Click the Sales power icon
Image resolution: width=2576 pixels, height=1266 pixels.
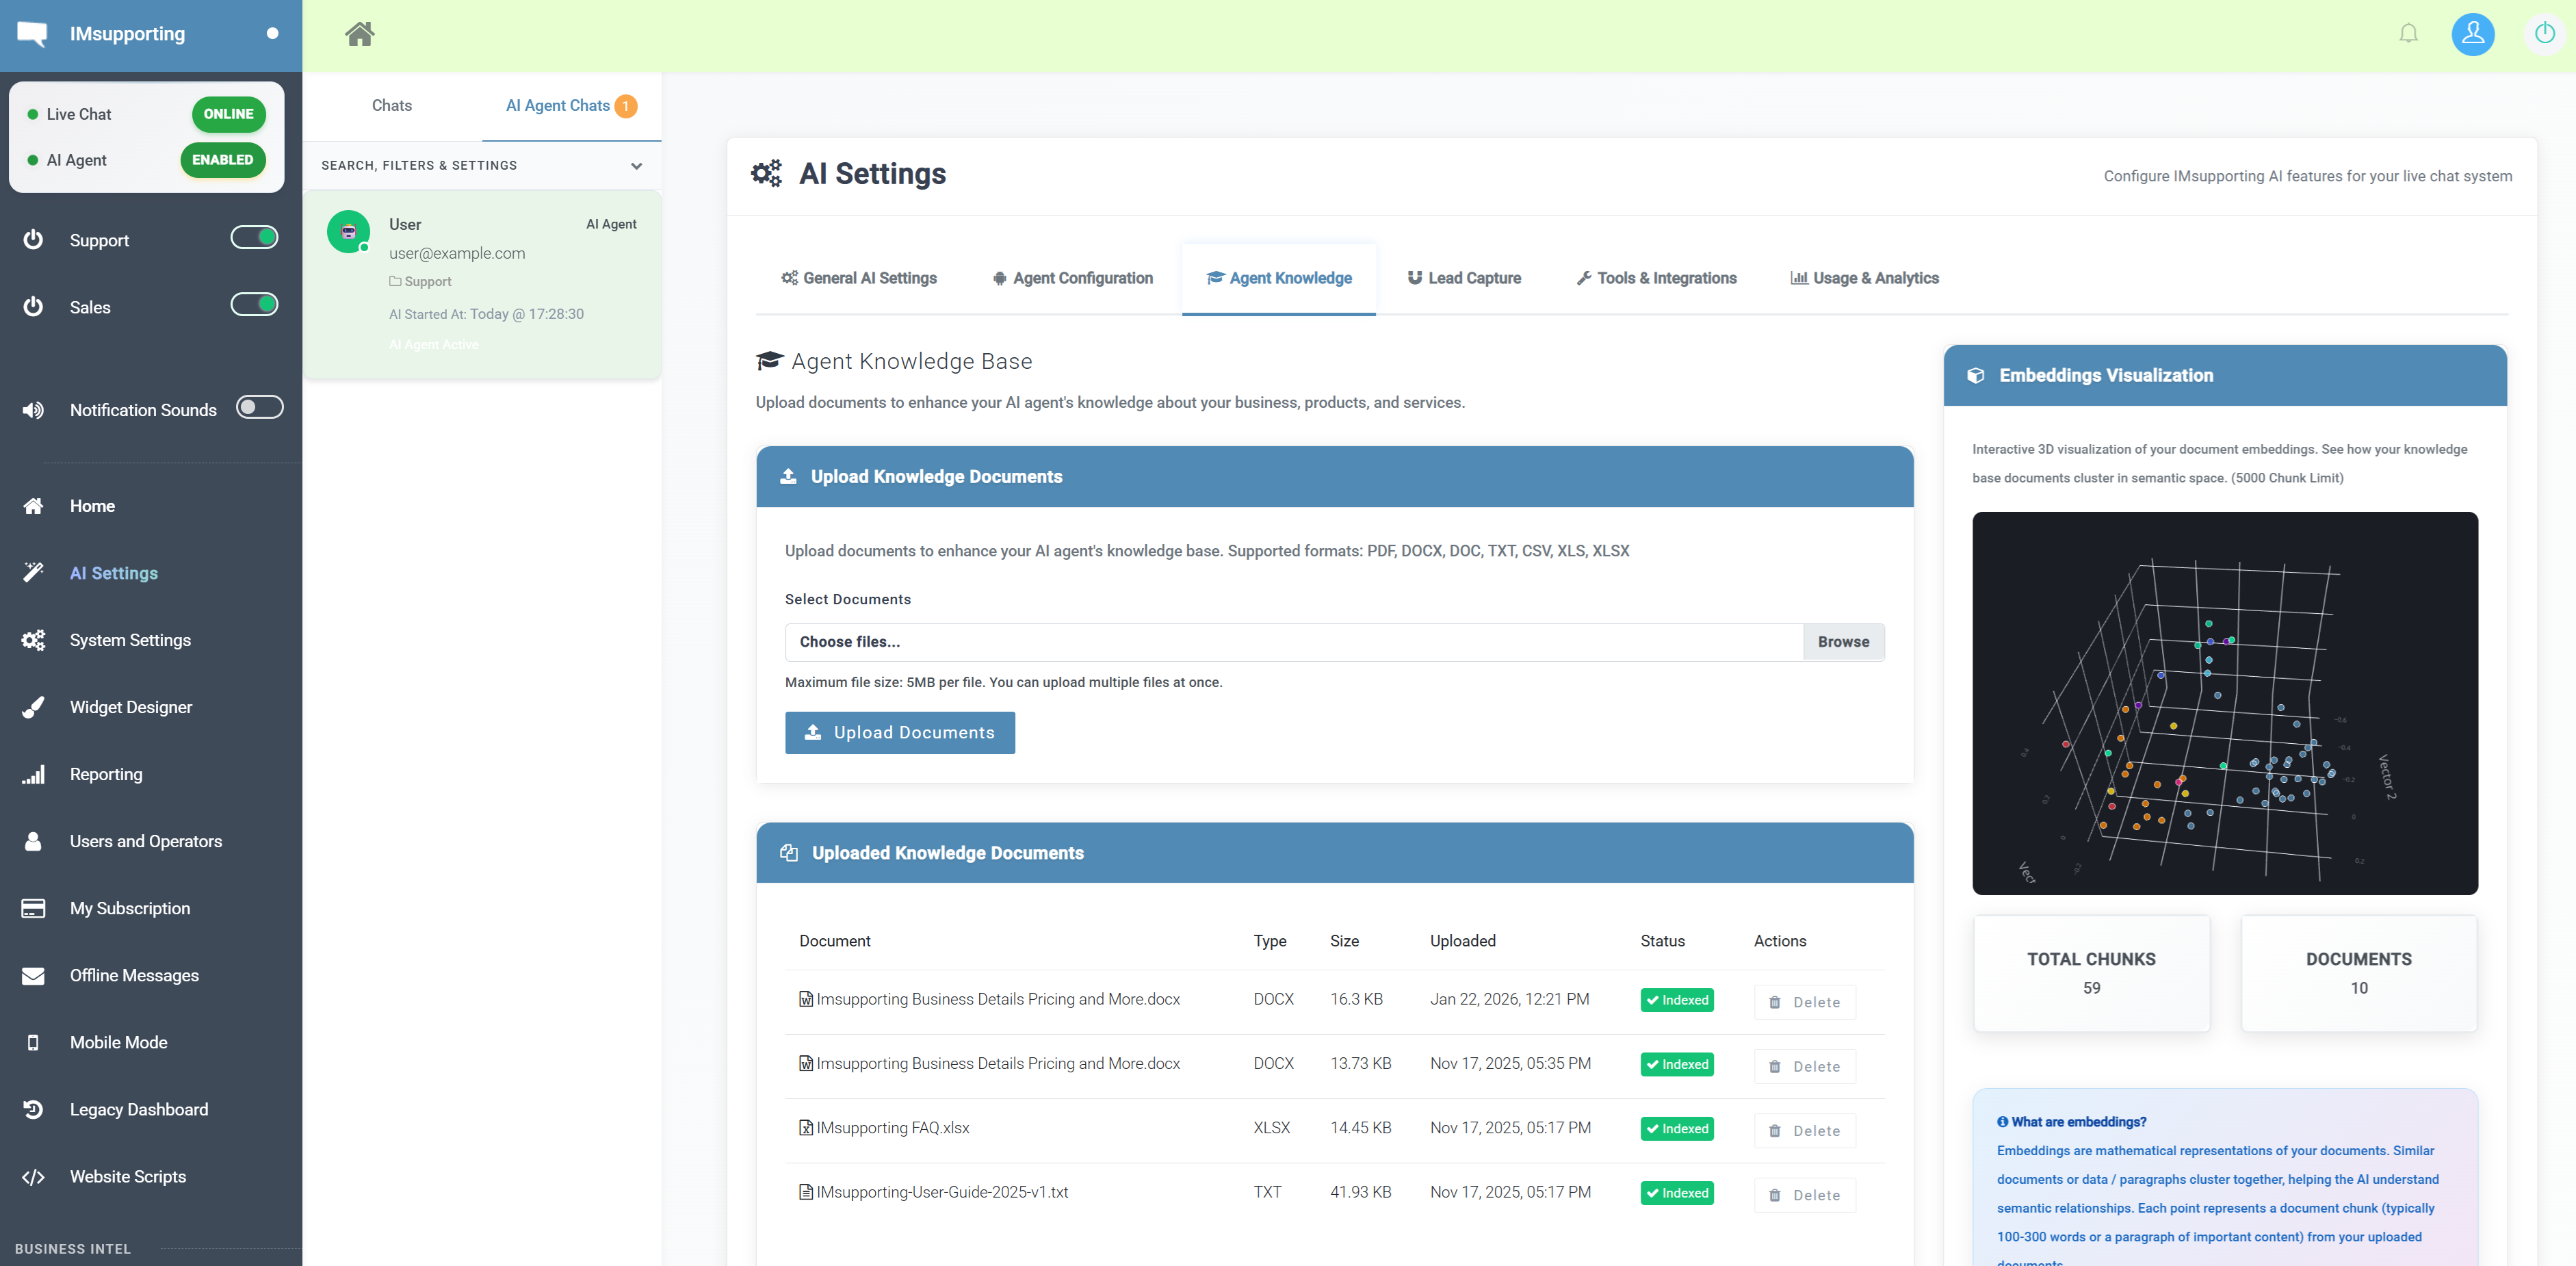pos(33,307)
